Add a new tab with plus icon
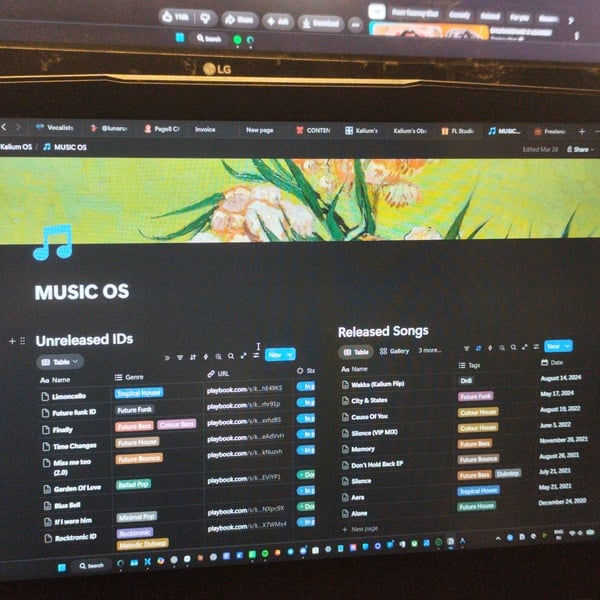Viewport: 600px width, 600px height. [x=582, y=132]
